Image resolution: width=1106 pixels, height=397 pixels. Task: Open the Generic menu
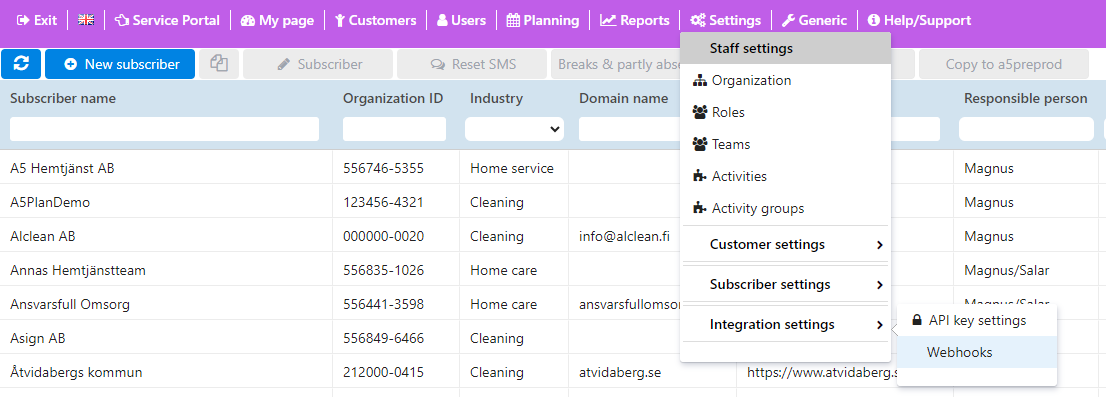click(815, 20)
